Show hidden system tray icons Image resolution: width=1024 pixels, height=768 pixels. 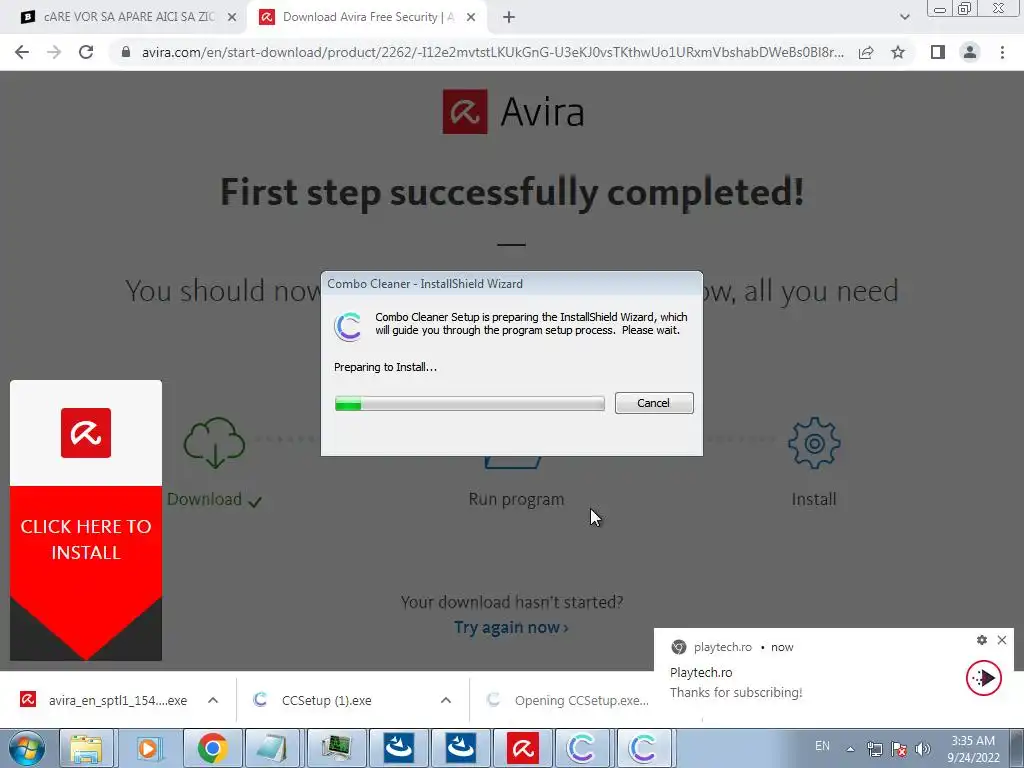(x=850, y=749)
